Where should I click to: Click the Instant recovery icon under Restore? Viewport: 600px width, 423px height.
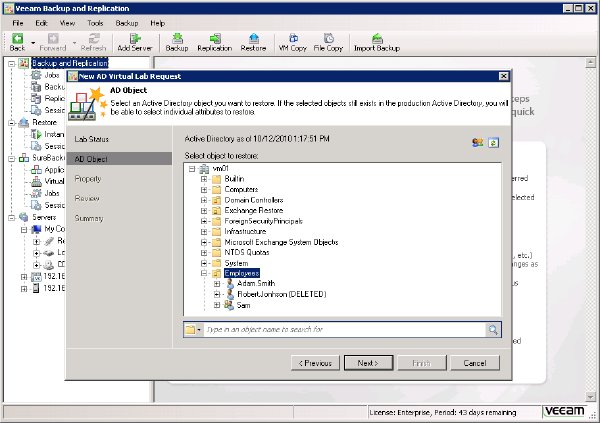(36, 134)
